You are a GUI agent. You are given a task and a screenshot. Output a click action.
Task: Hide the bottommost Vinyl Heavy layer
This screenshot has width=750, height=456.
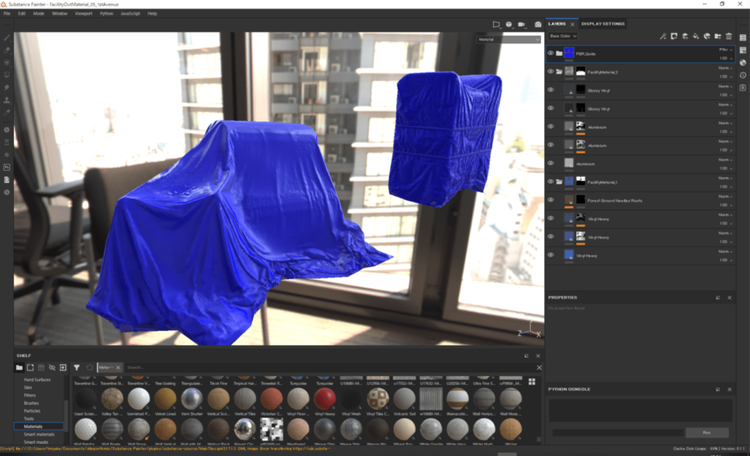tap(551, 255)
